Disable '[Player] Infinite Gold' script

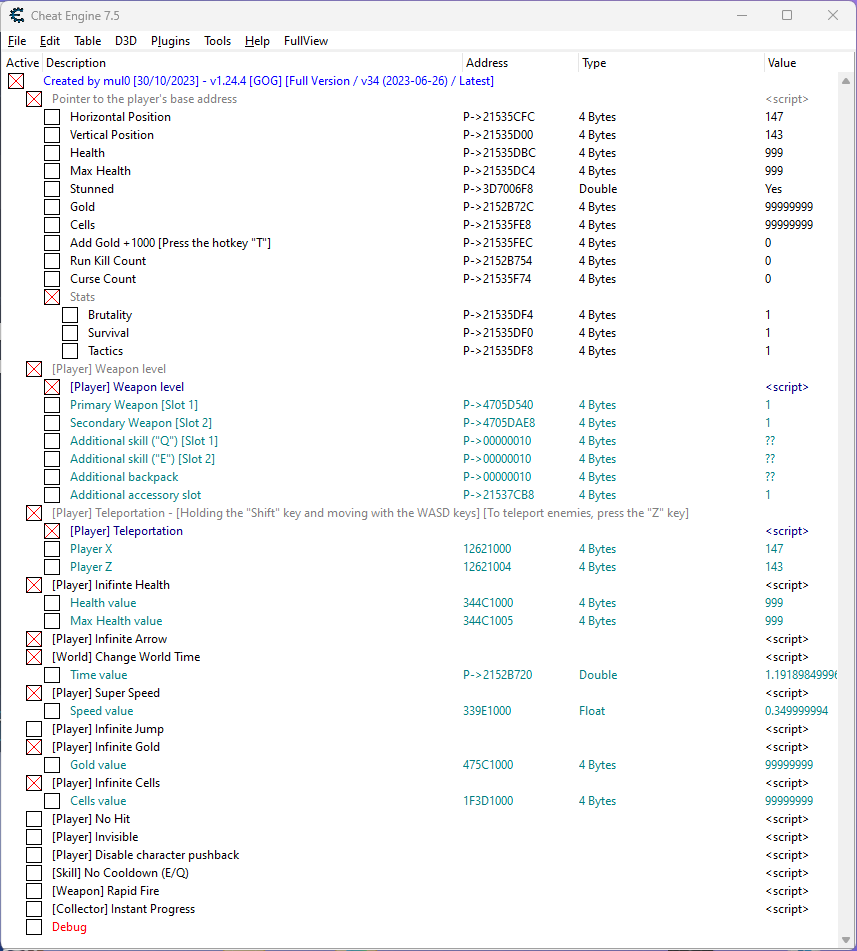coord(34,747)
